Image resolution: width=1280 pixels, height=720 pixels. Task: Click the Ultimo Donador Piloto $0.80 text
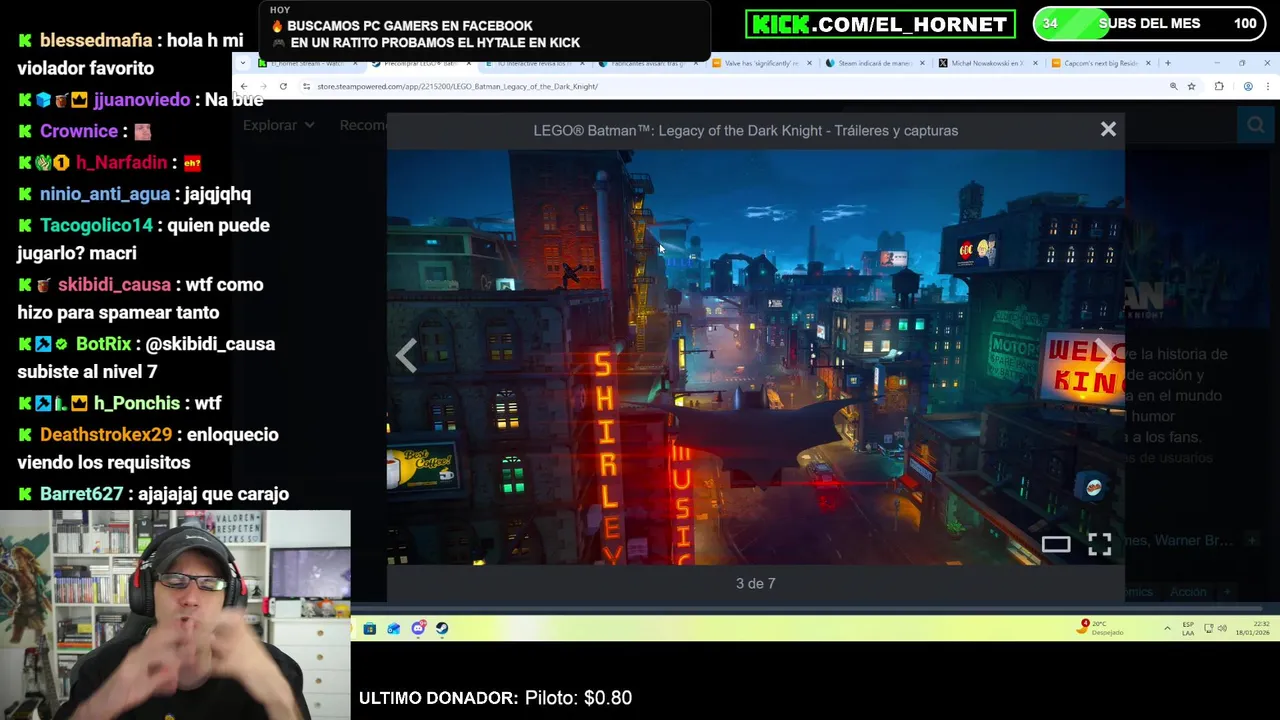click(x=495, y=698)
